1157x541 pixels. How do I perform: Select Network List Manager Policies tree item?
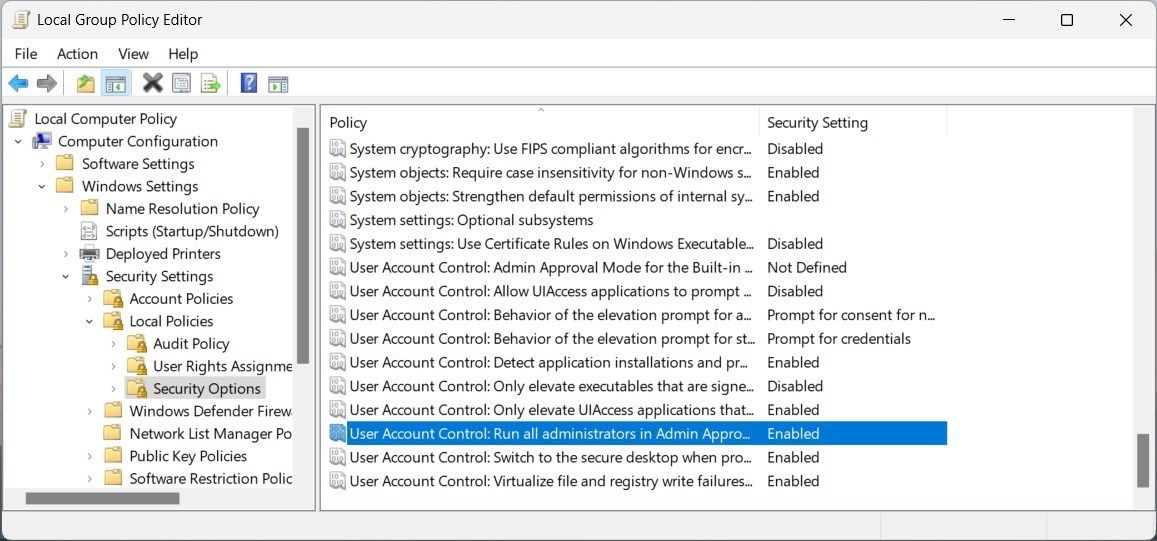pyautogui.click(x=210, y=433)
